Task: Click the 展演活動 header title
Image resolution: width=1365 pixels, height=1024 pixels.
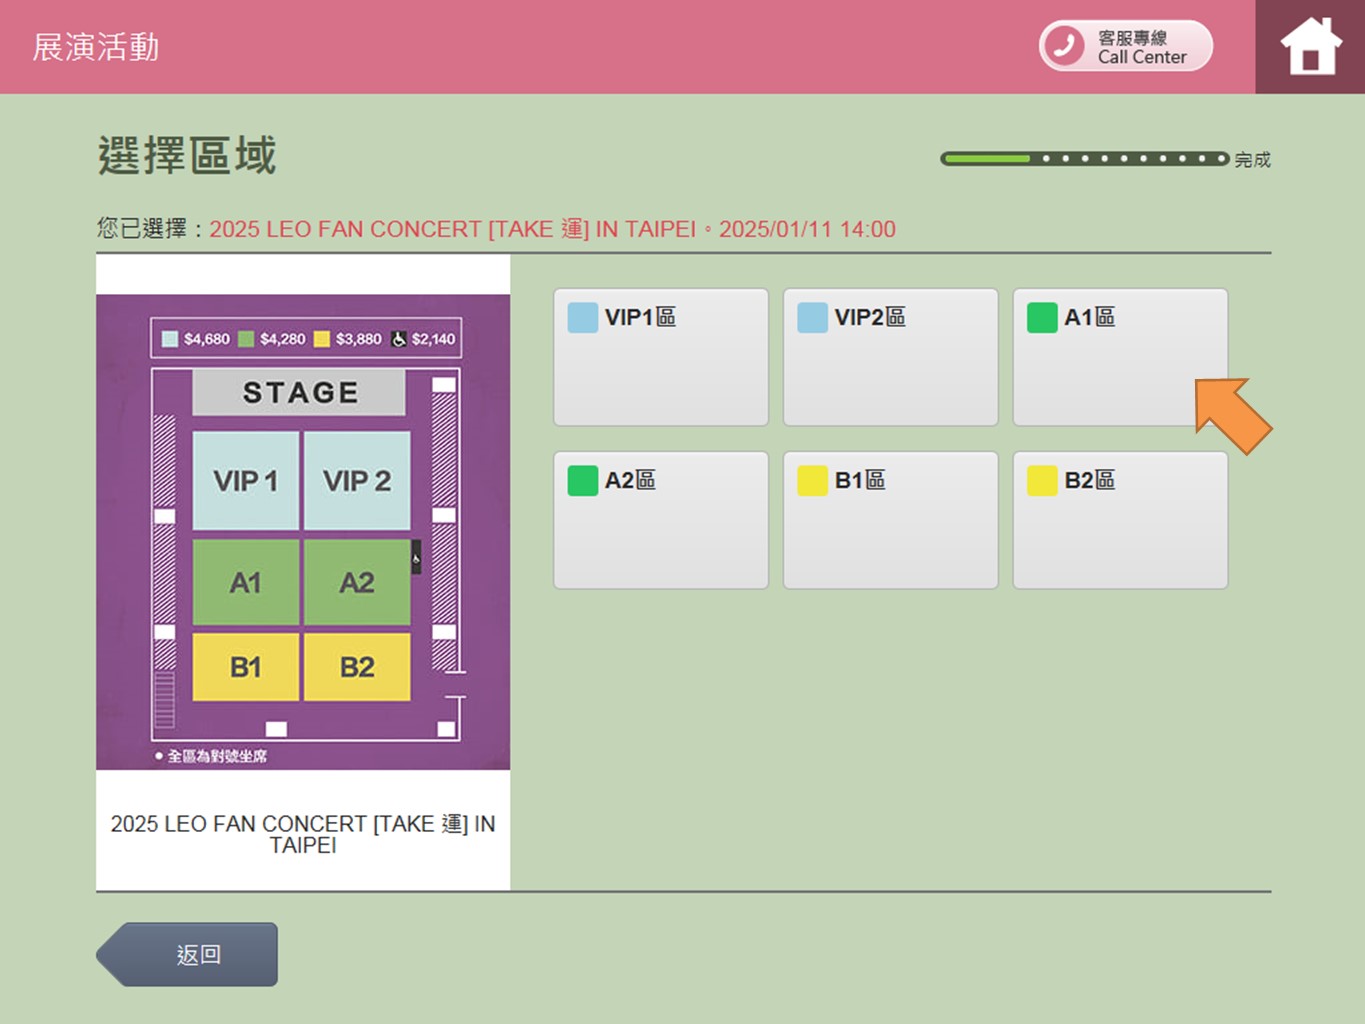Action: pyautogui.click(x=96, y=47)
